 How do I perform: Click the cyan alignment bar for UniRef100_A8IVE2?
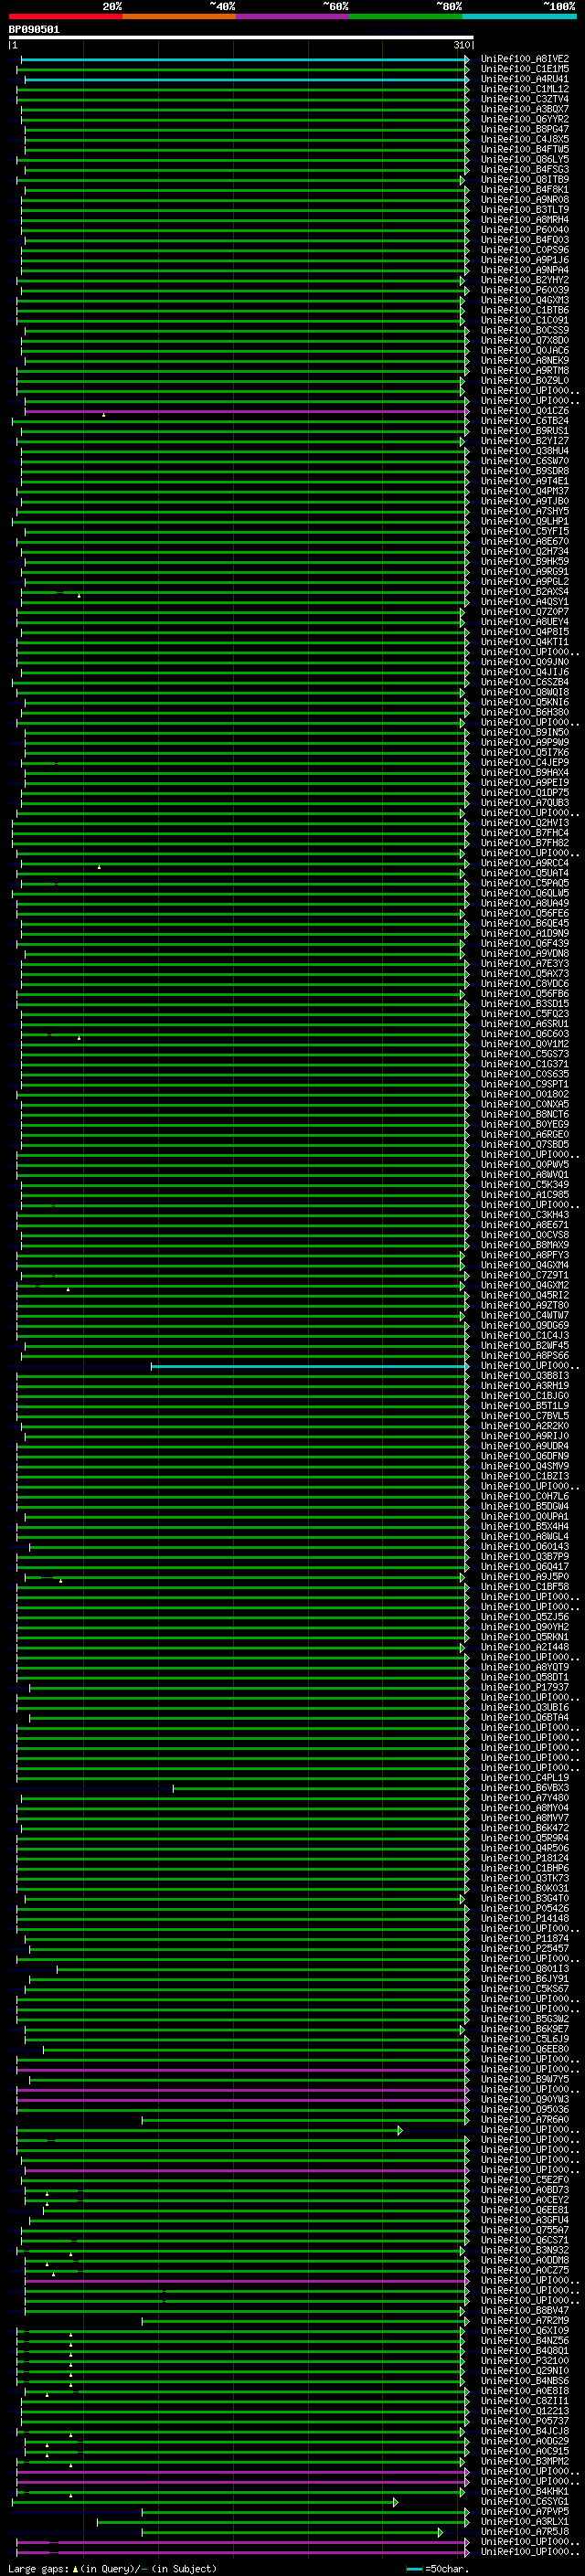coord(244,59)
